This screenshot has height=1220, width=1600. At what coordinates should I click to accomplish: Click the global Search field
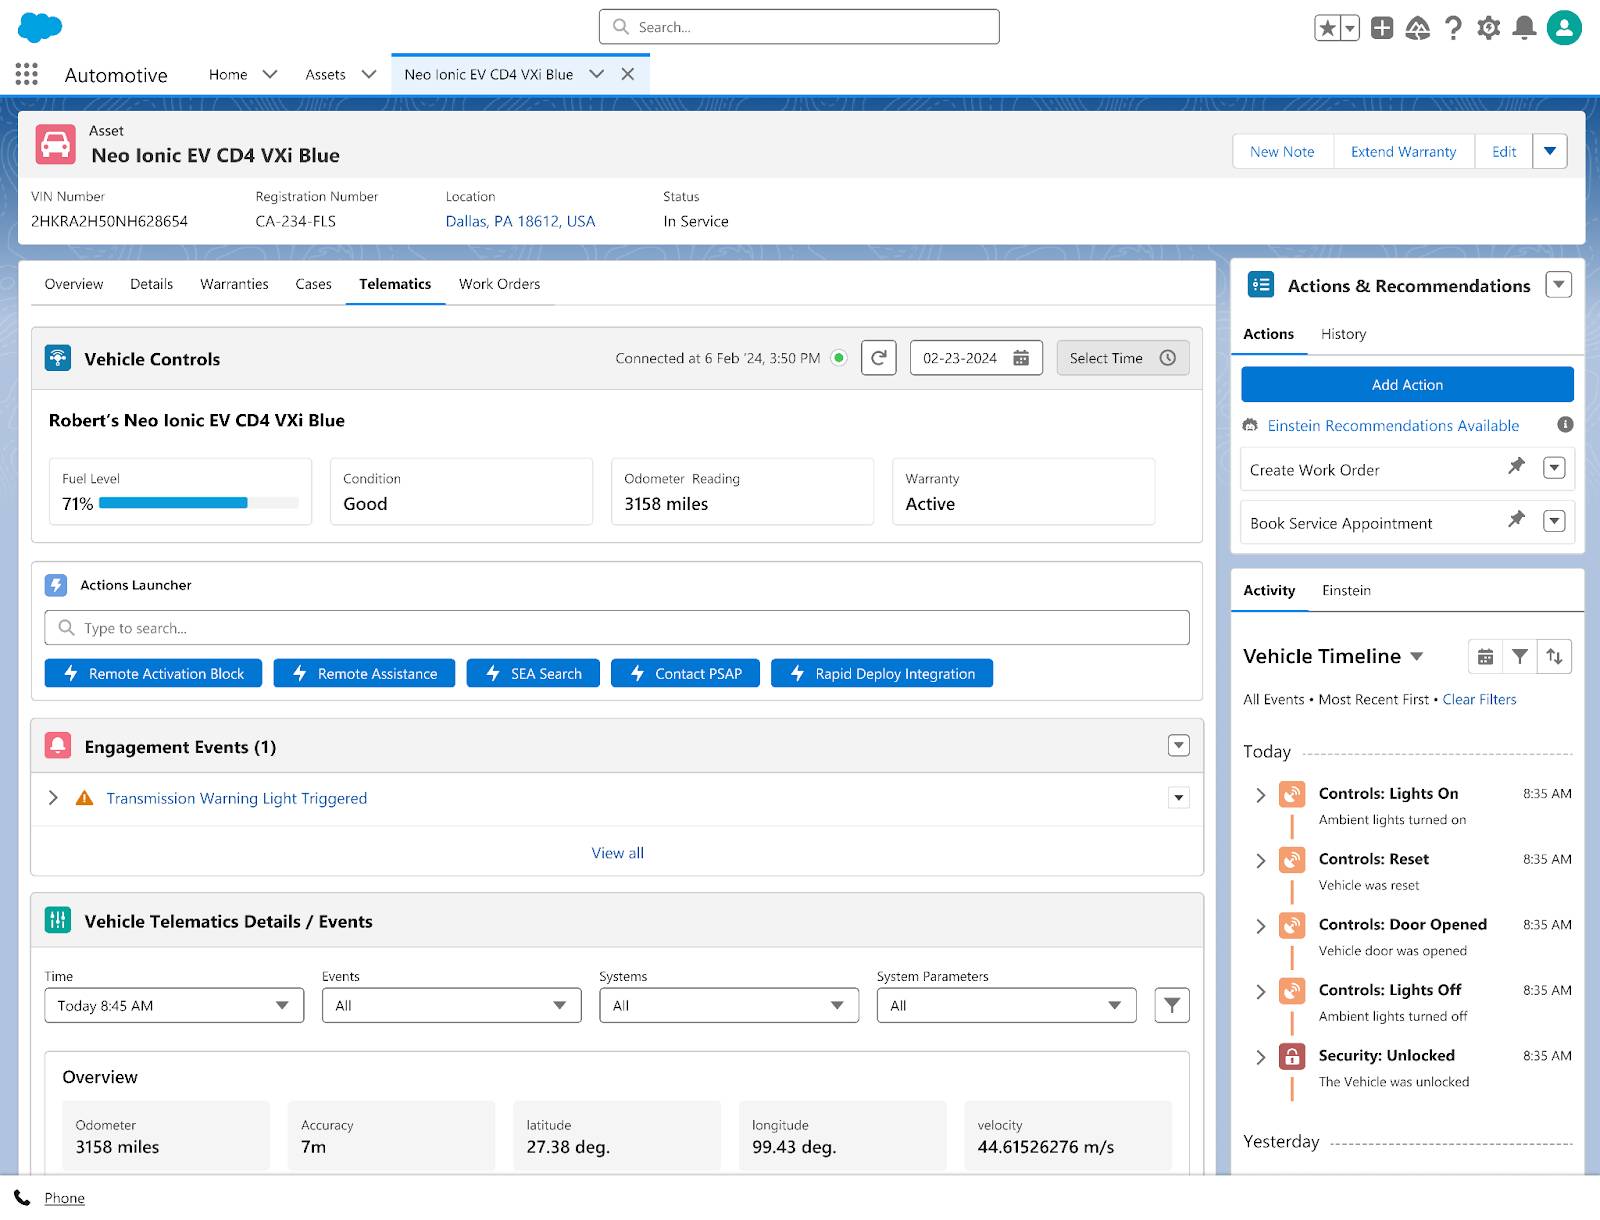click(799, 27)
